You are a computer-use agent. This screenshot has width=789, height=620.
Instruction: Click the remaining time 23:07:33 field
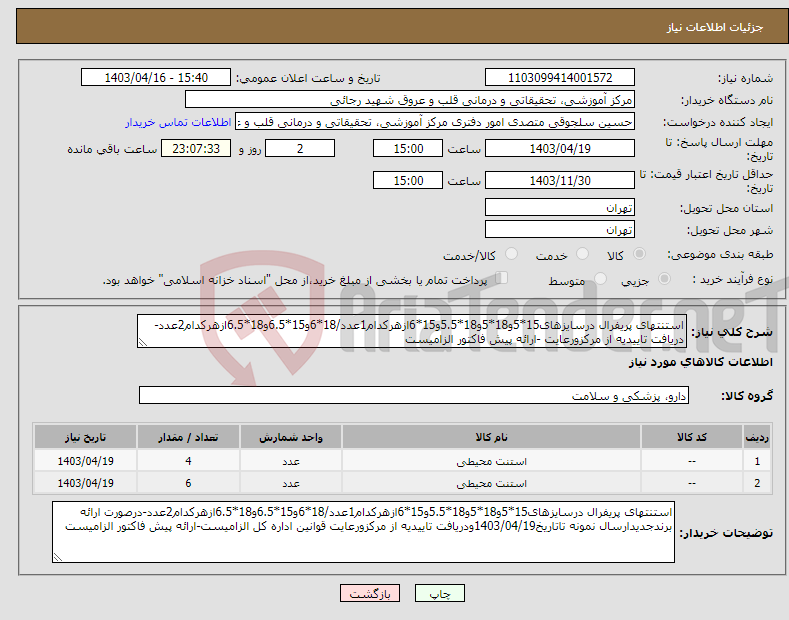[x=196, y=148]
